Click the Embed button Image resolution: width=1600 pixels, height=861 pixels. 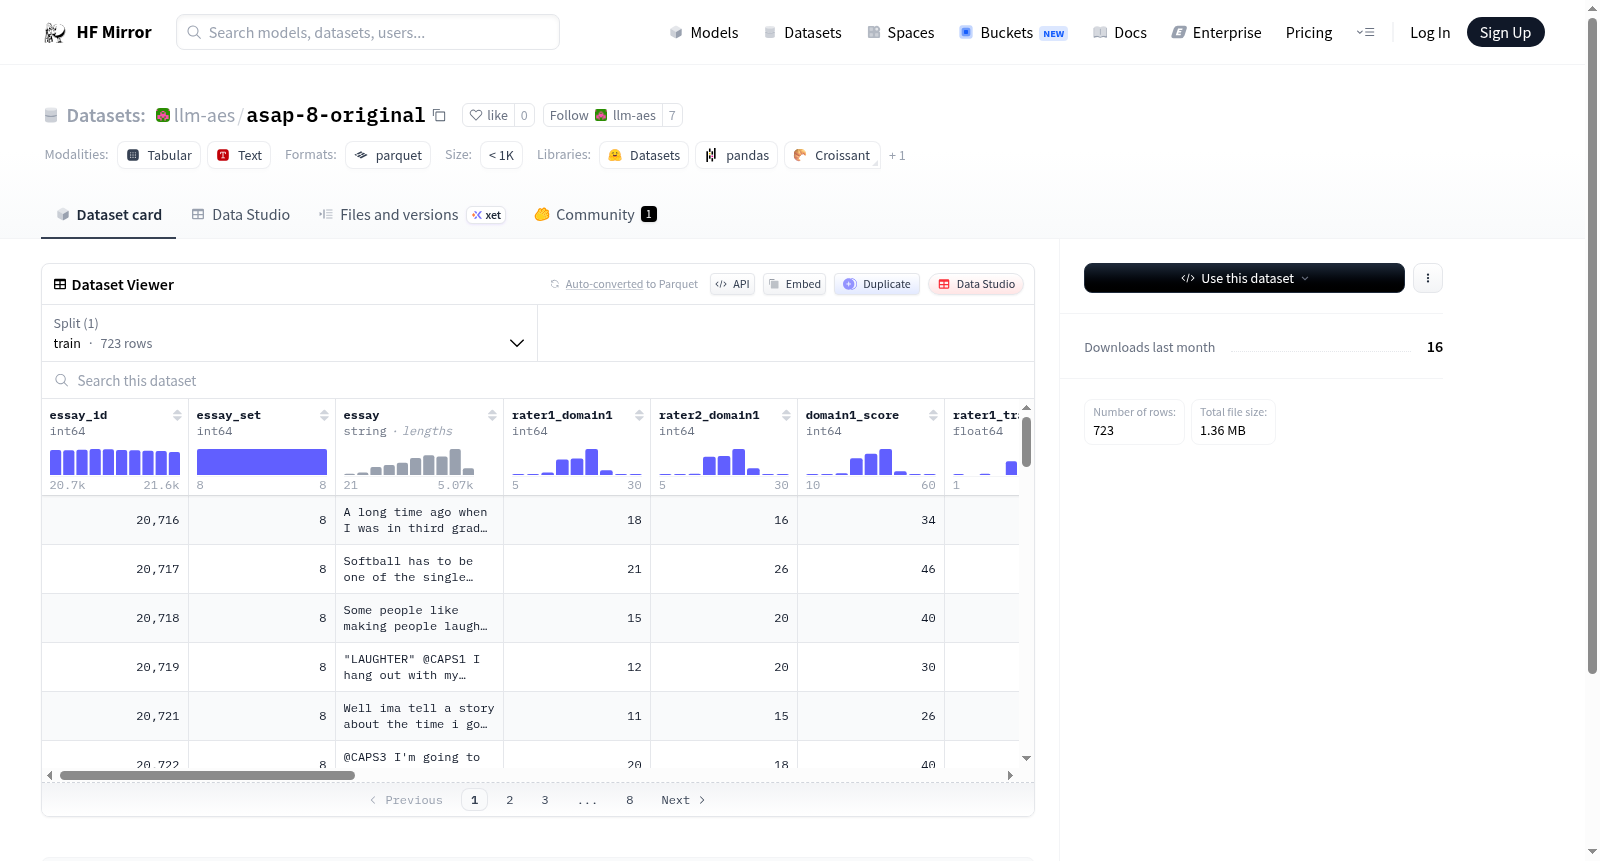click(x=794, y=284)
